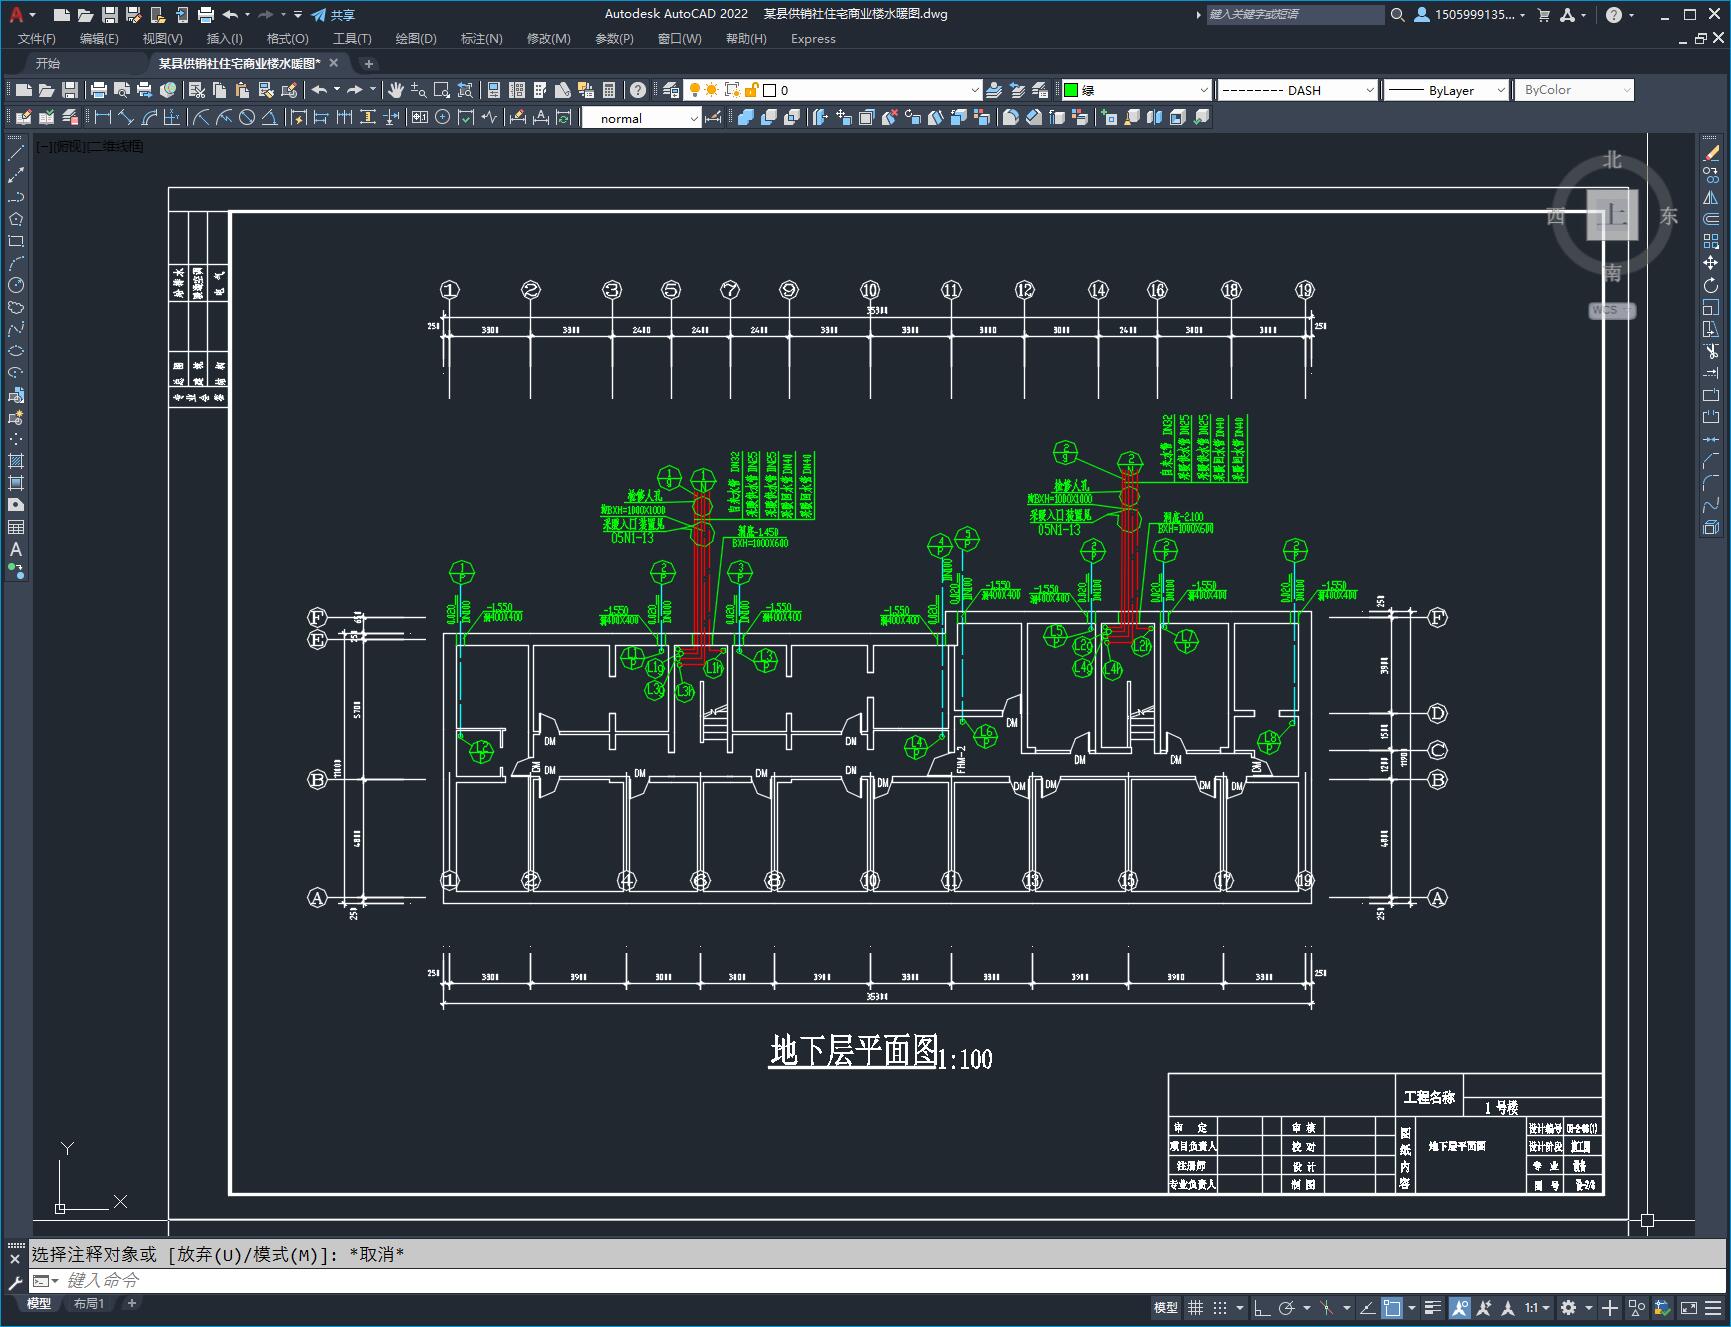Toggle object snap in status bar

(x=1392, y=1307)
